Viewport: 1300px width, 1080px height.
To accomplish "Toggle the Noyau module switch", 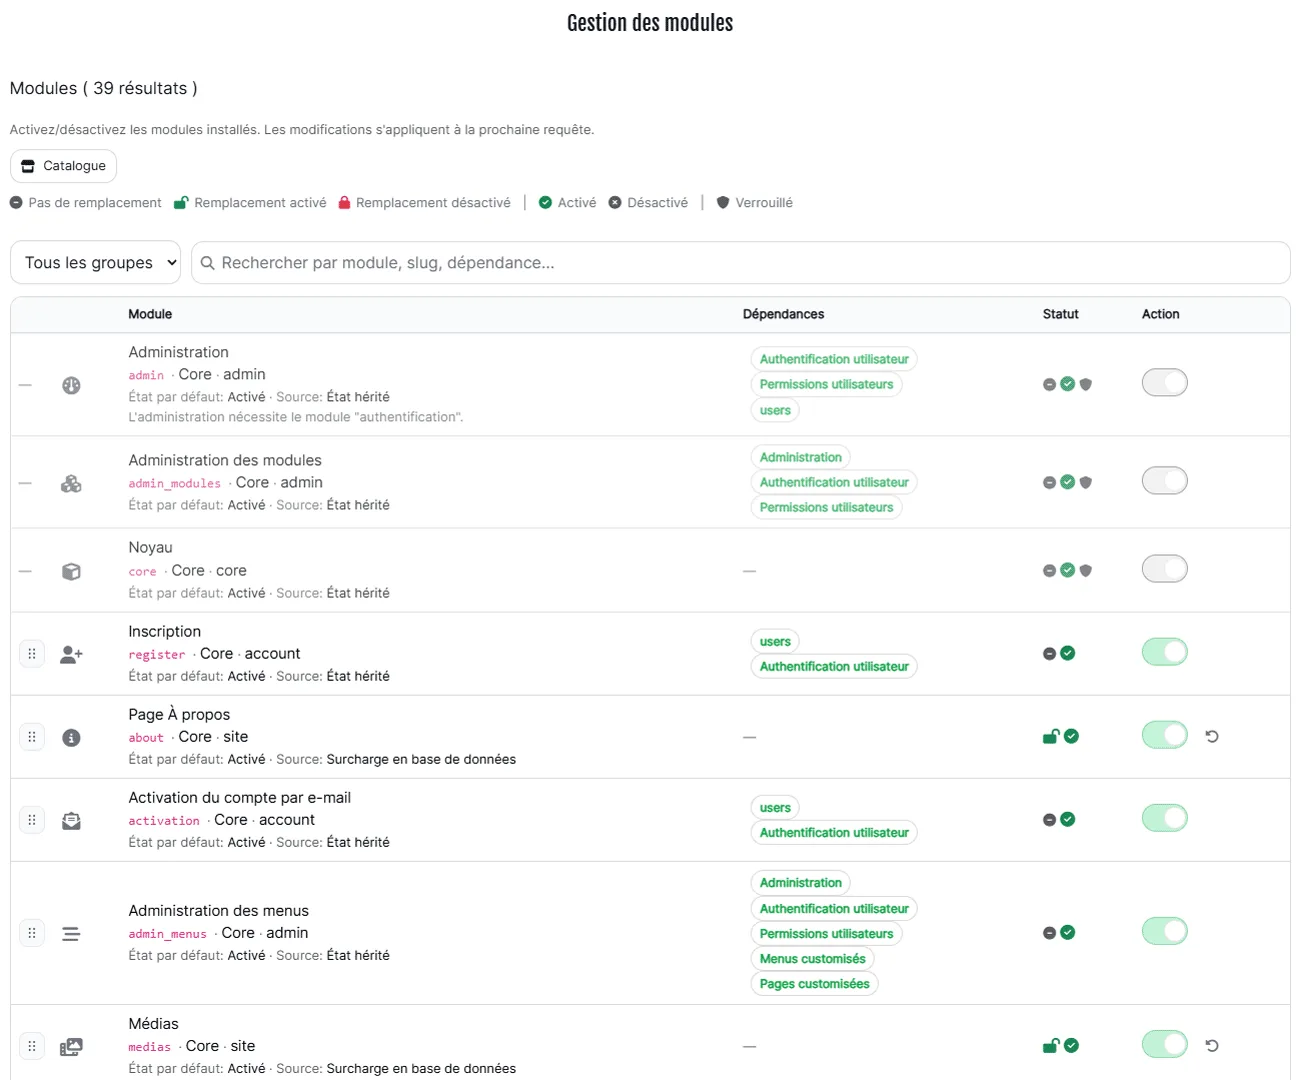I will (x=1165, y=569).
